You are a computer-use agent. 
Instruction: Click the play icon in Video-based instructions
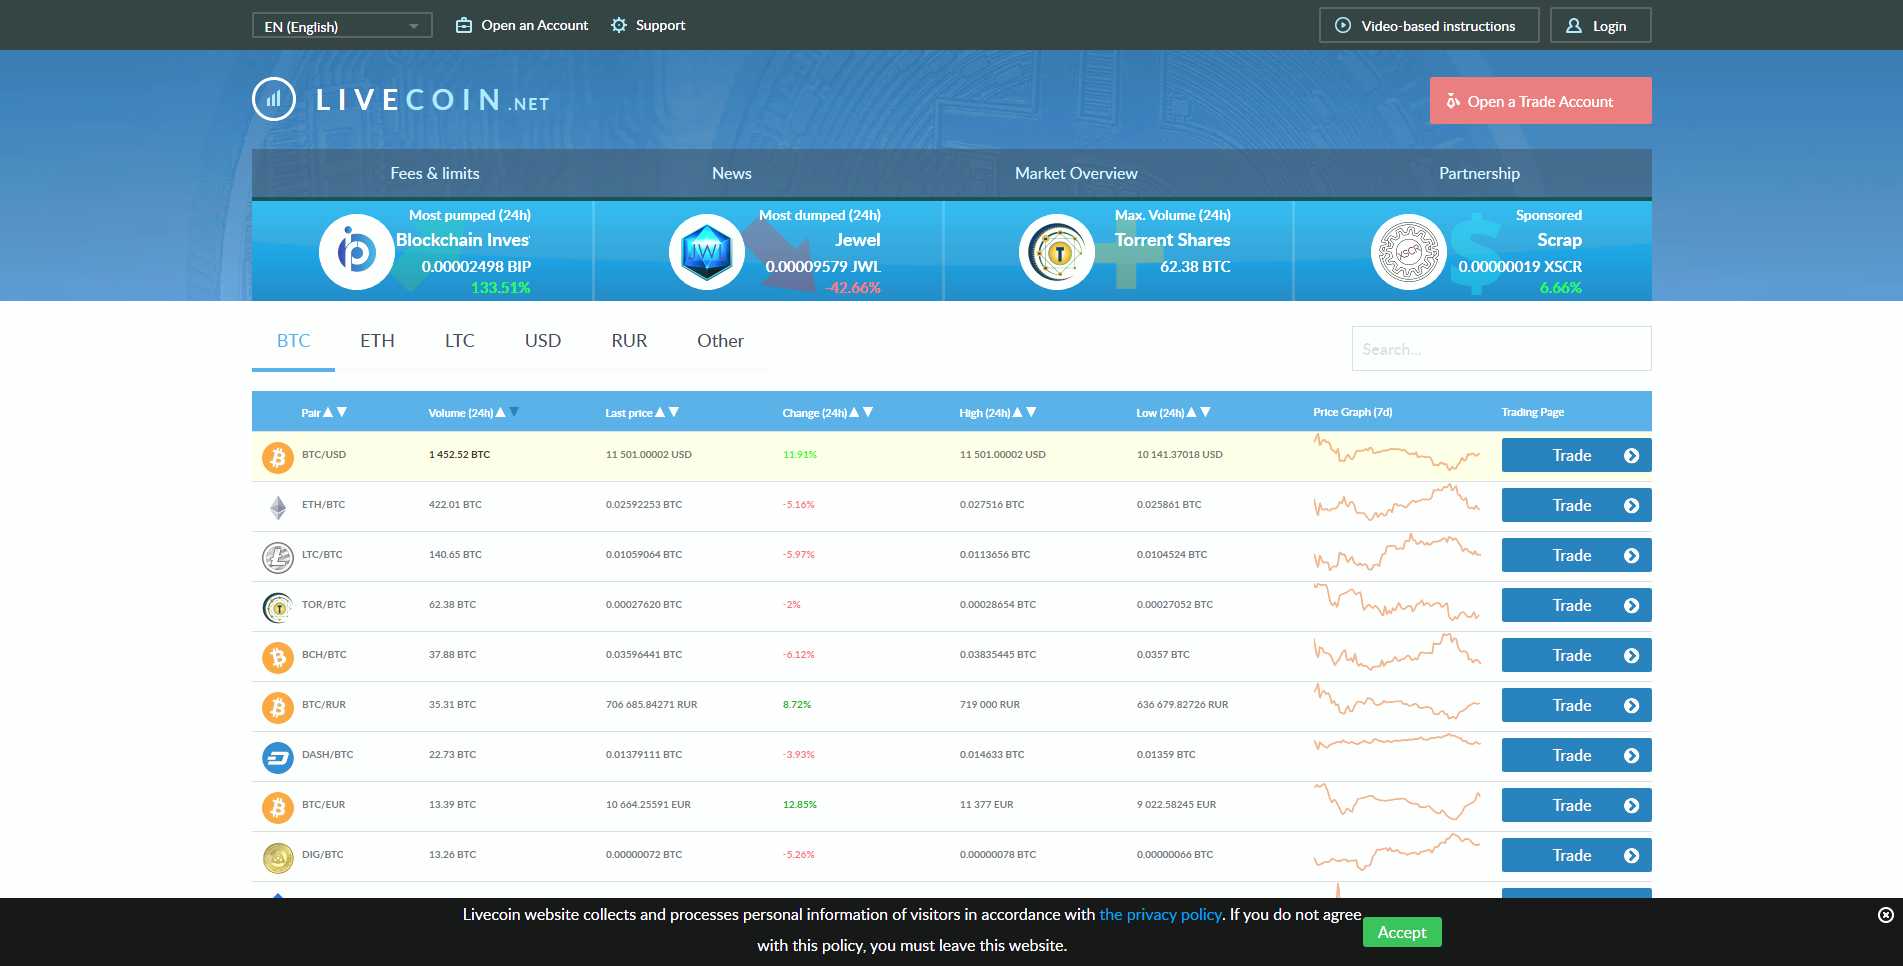[1343, 25]
